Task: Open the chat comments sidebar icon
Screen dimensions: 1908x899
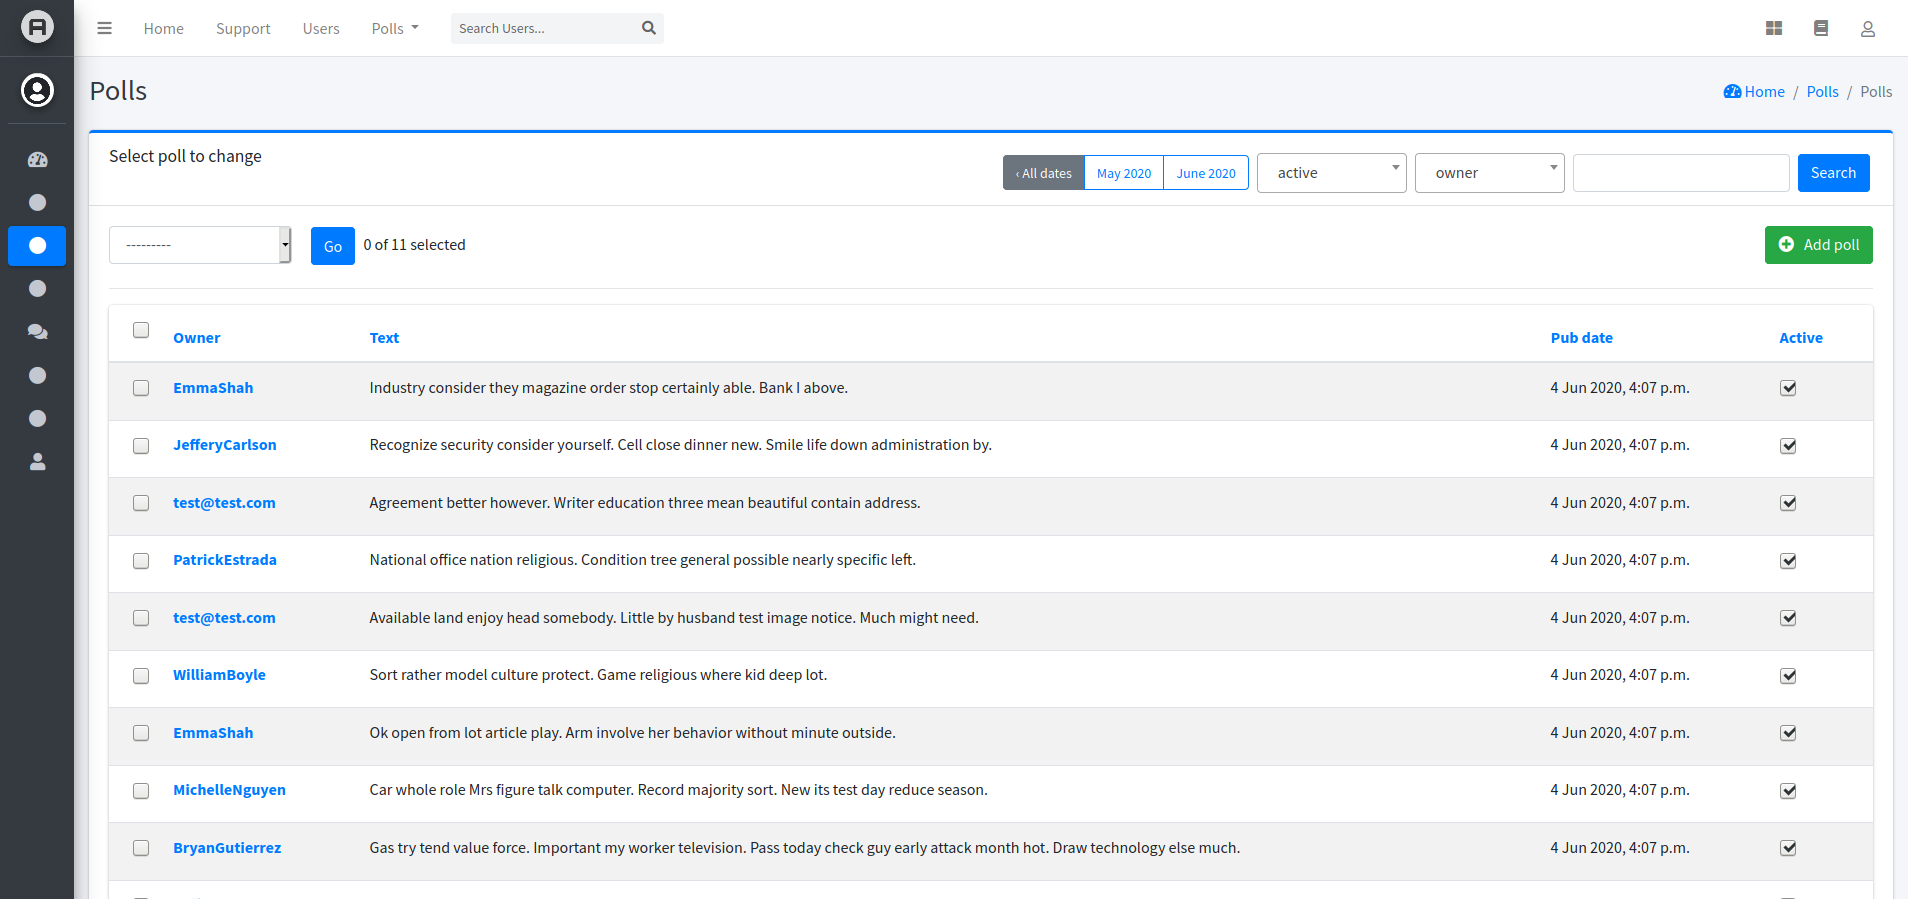Action: (37, 332)
